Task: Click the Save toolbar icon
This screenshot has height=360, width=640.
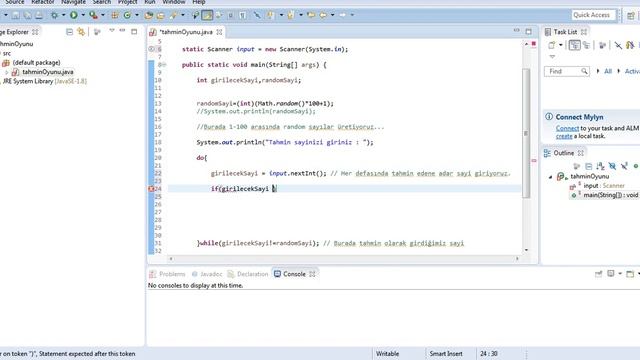Action: (x=16, y=16)
